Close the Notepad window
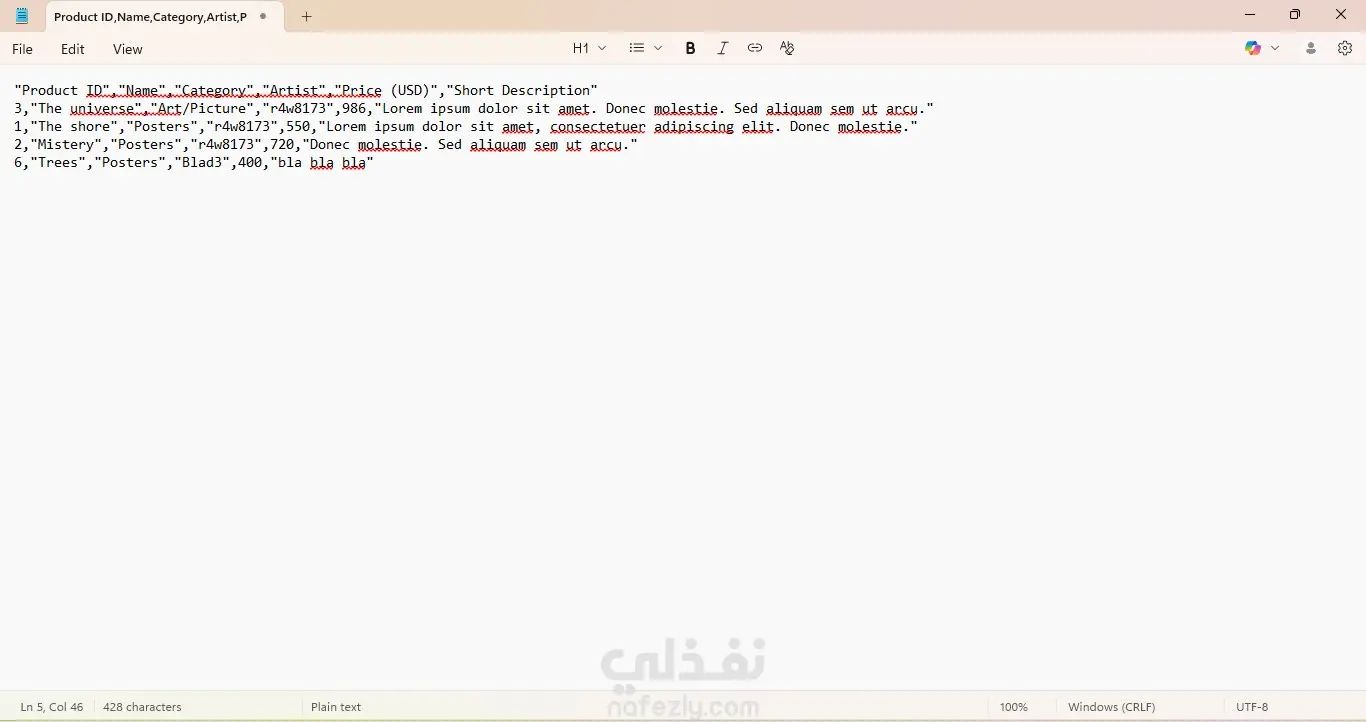1366x722 pixels. (x=1342, y=15)
